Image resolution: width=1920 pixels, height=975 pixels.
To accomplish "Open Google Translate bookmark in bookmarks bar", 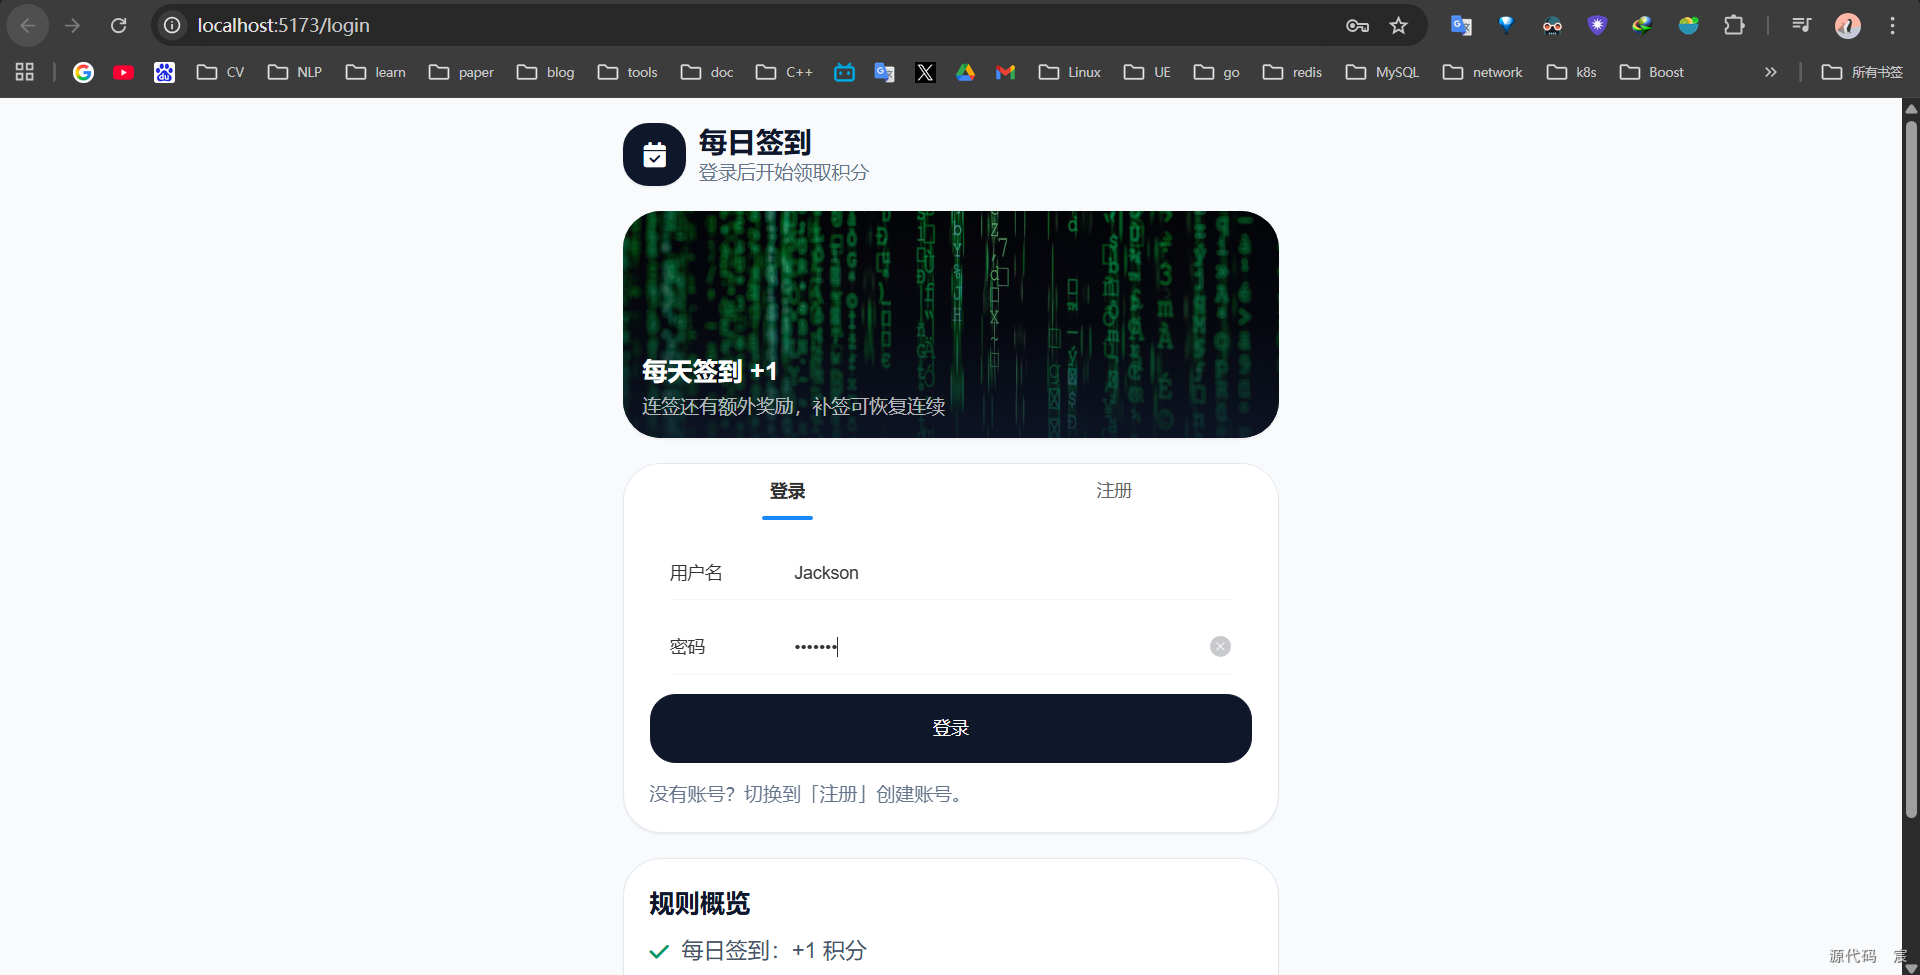I will (884, 72).
